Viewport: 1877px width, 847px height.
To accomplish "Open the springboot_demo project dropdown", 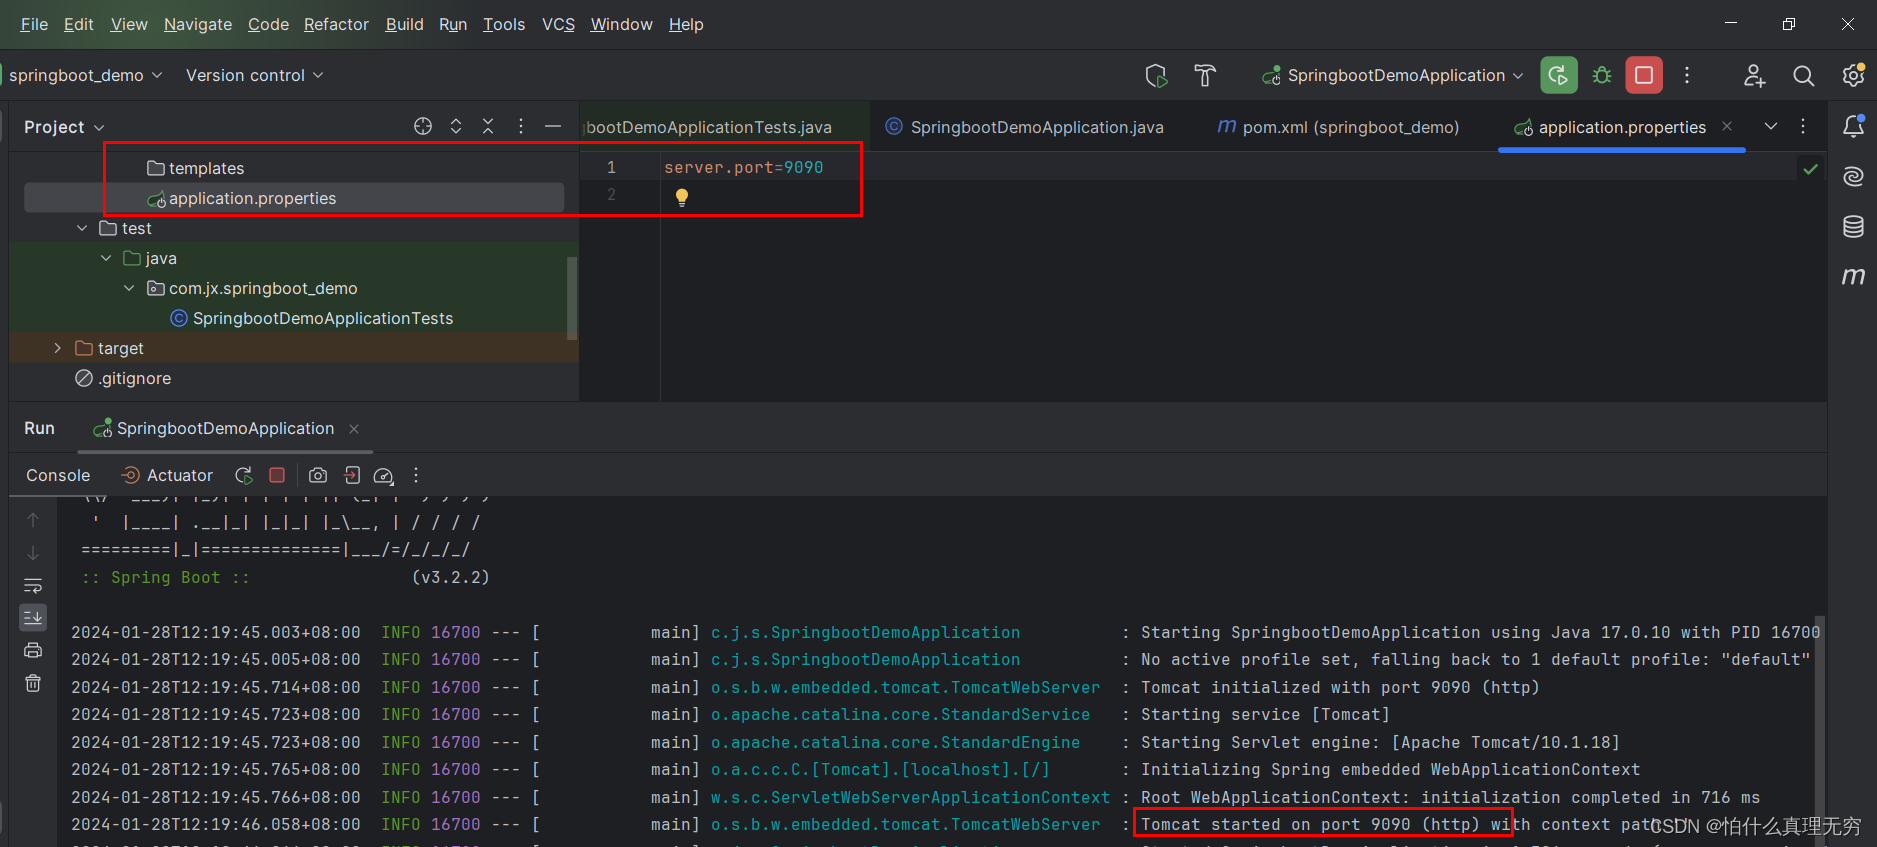I will (x=84, y=75).
